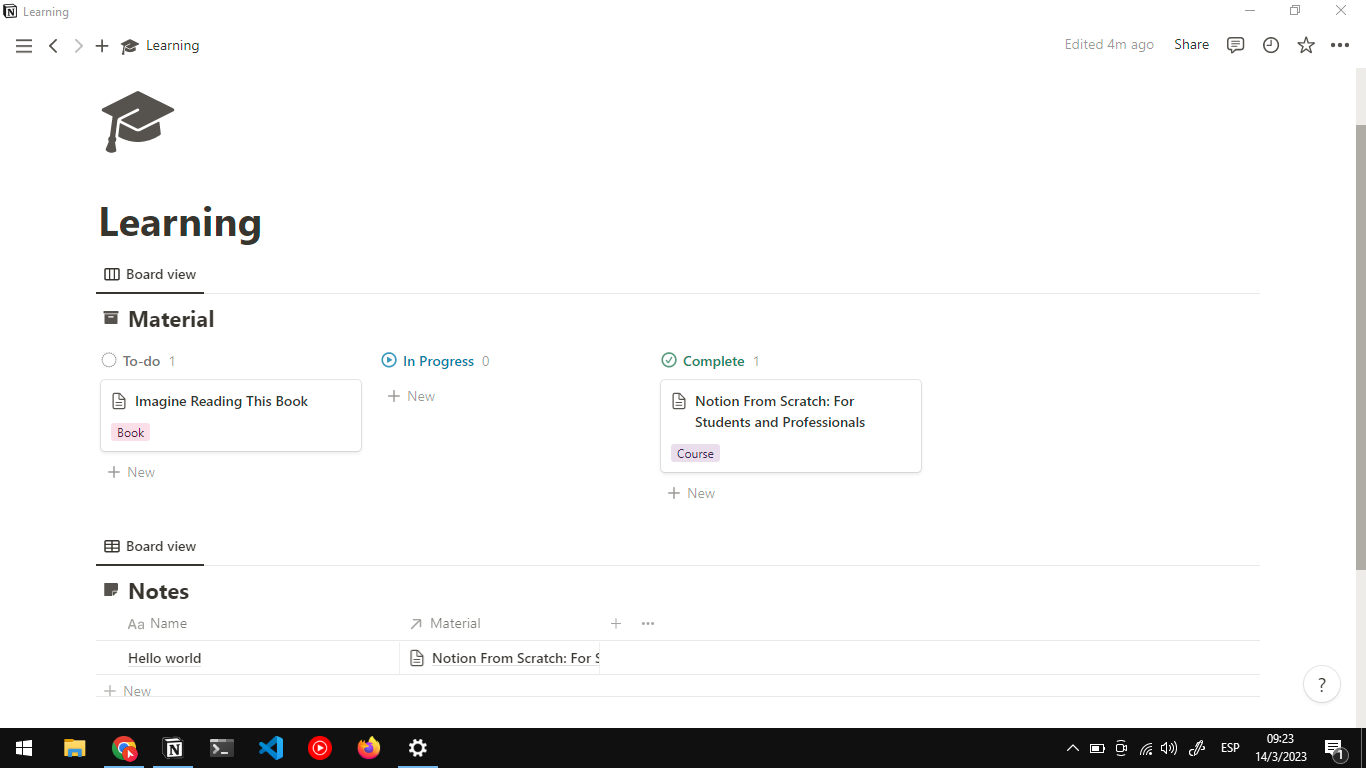Click the Learning breadcrumb in the top bar
This screenshot has width=1366, height=768.
(160, 46)
